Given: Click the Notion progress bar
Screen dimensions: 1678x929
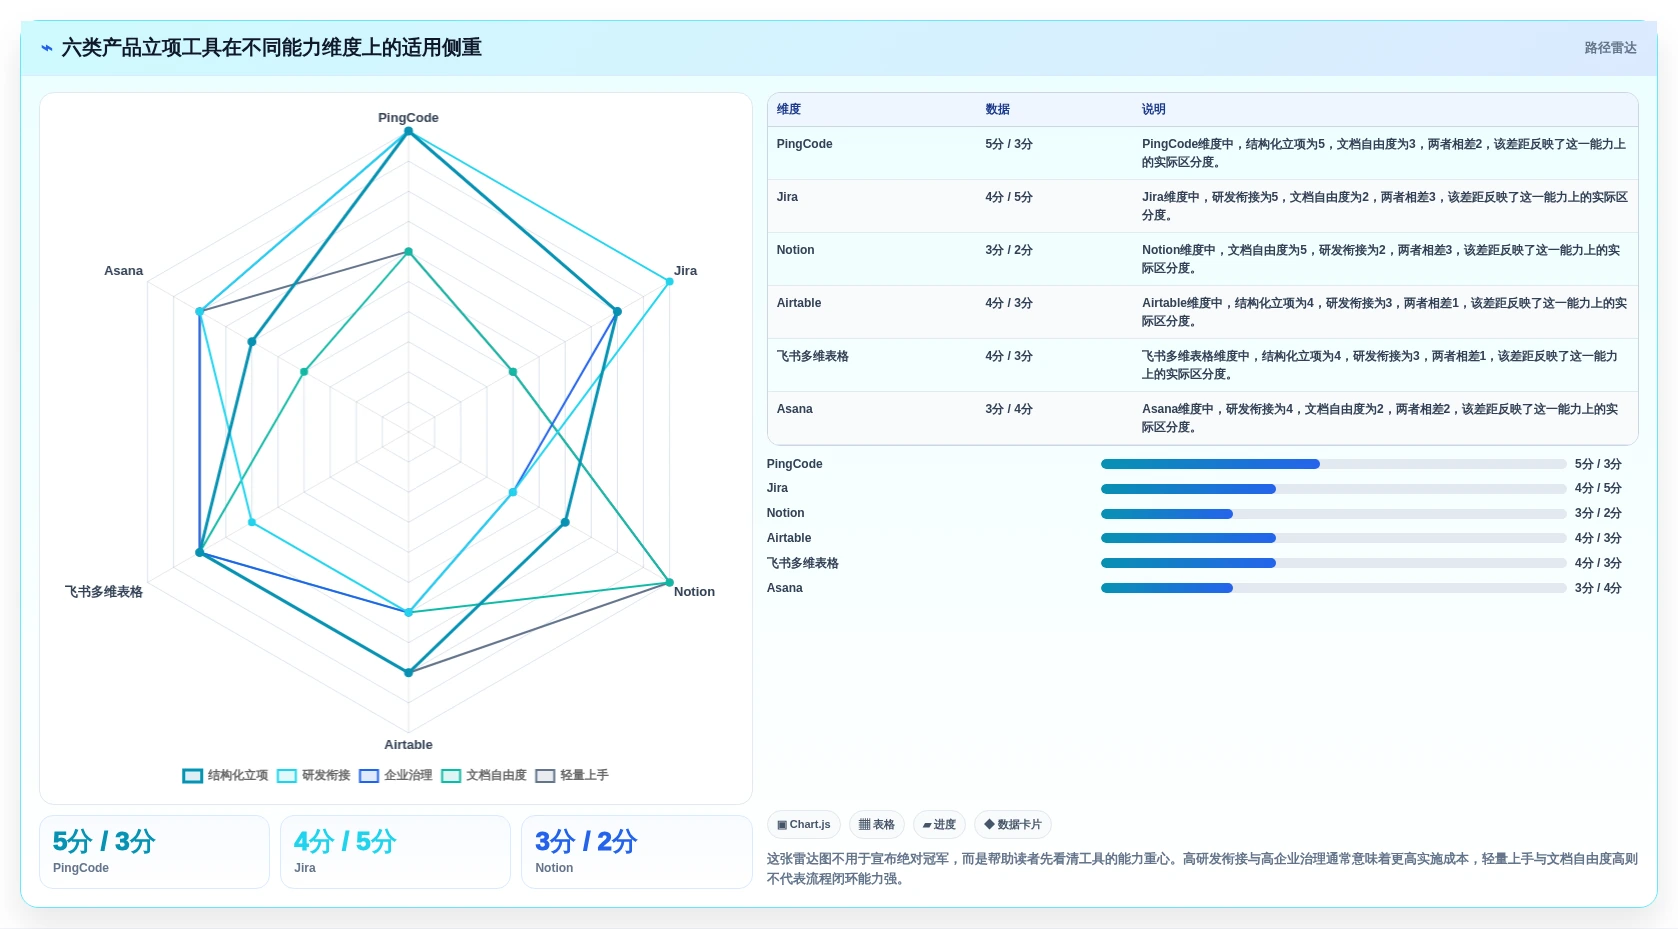Looking at the screenshot, I should coord(1333,514).
